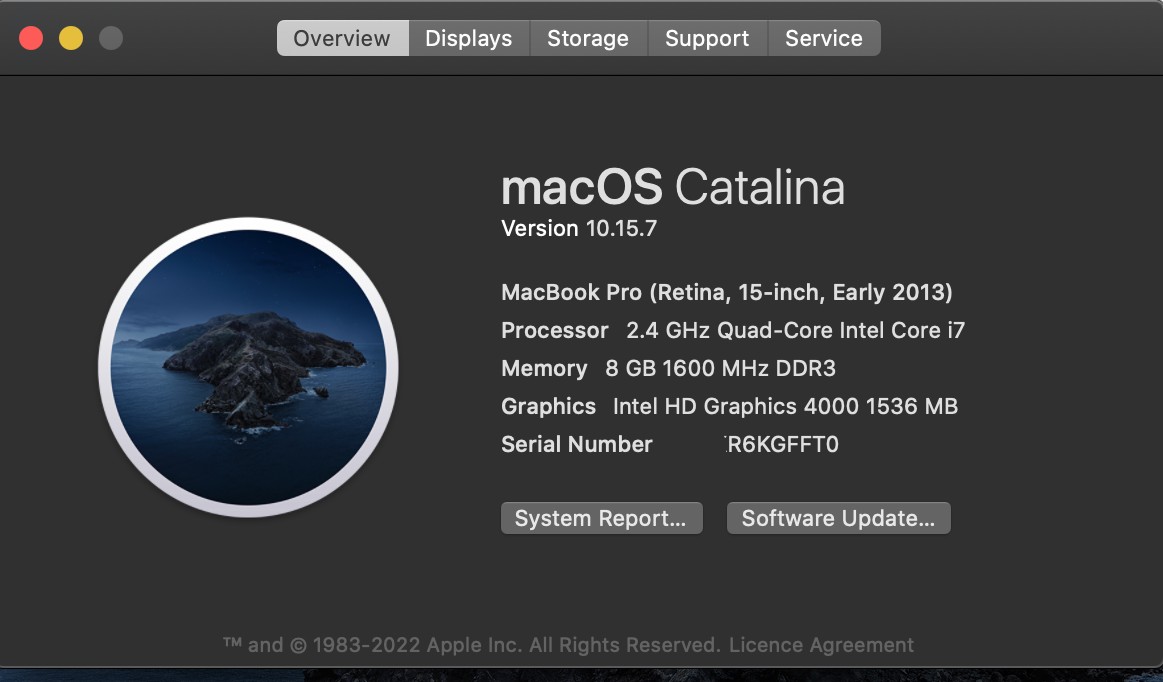The height and width of the screenshot is (682, 1163).
Task: Open System Report
Action: click(x=601, y=518)
